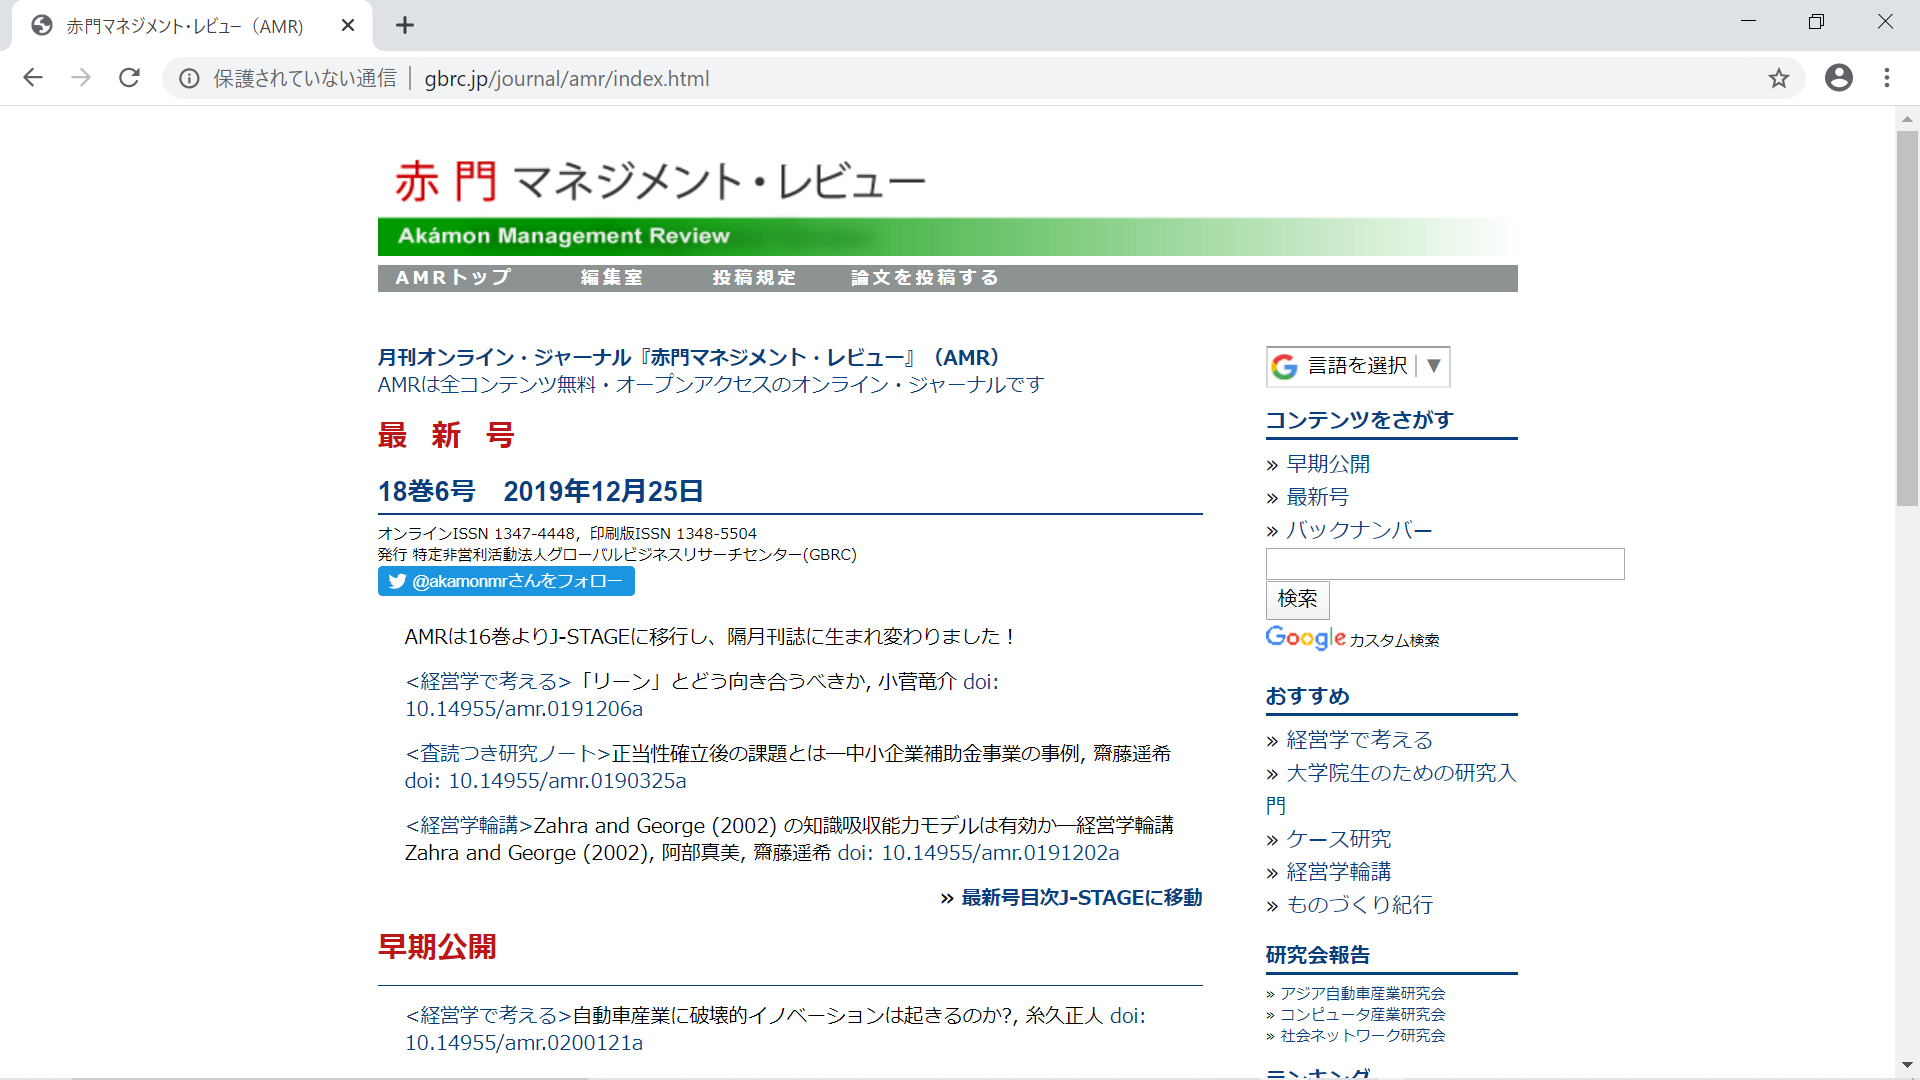Open 編集室 in the navigation bar
Screen dimensions: 1920x1080
click(612, 278)
